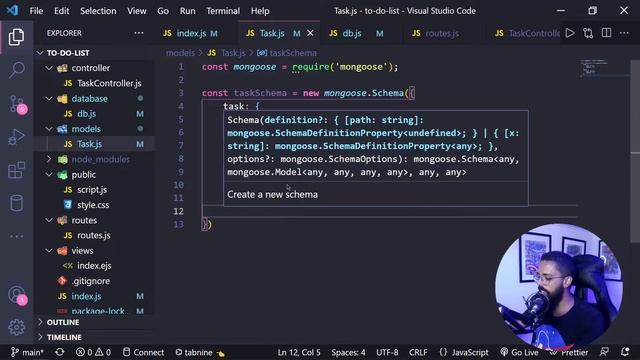Change indentation via Spaces: 4
Image resolution: width=640 pixels, height=360 pixels.
pyautogui.click(x=348, y=352)
